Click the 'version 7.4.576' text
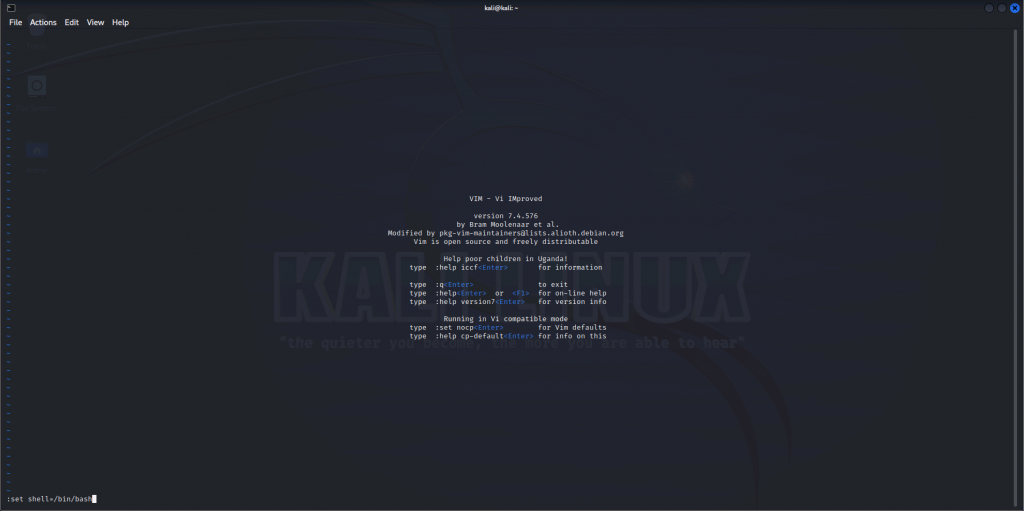The width and height of the screenshot is (1024, 511). tap(505, 216)
